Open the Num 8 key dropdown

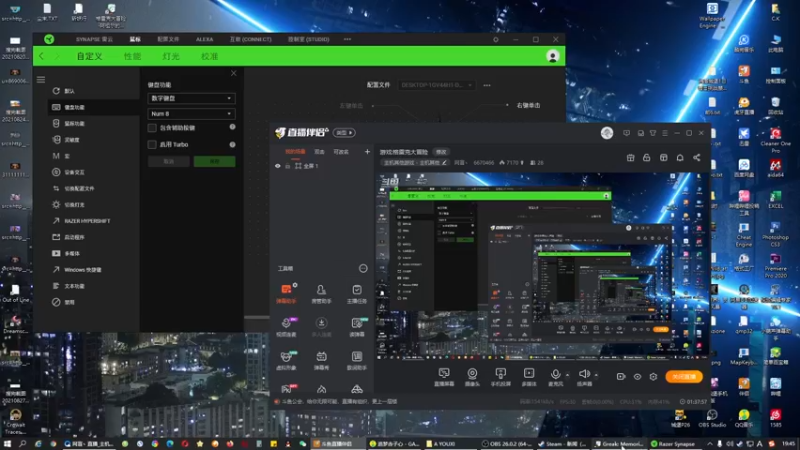[x=191, y=113]
